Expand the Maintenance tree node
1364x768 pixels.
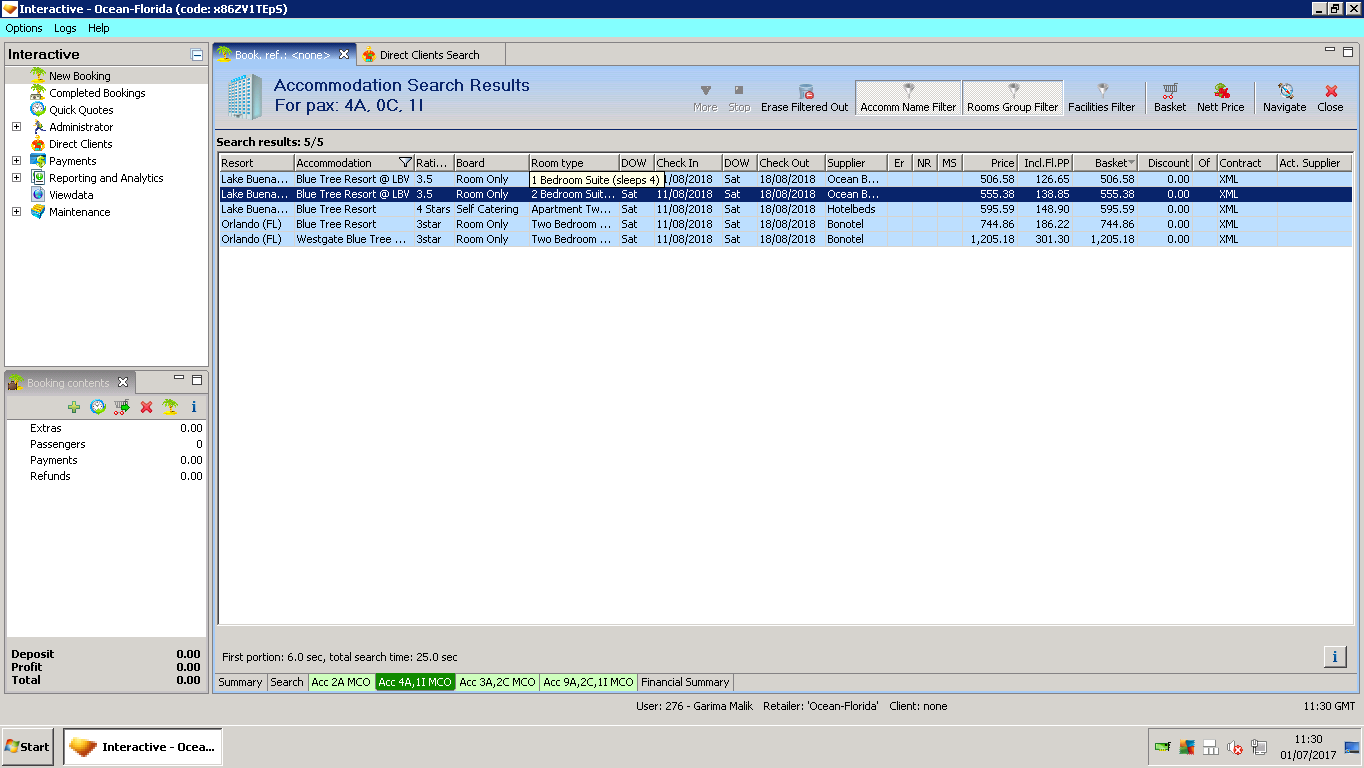click(16, 212)
